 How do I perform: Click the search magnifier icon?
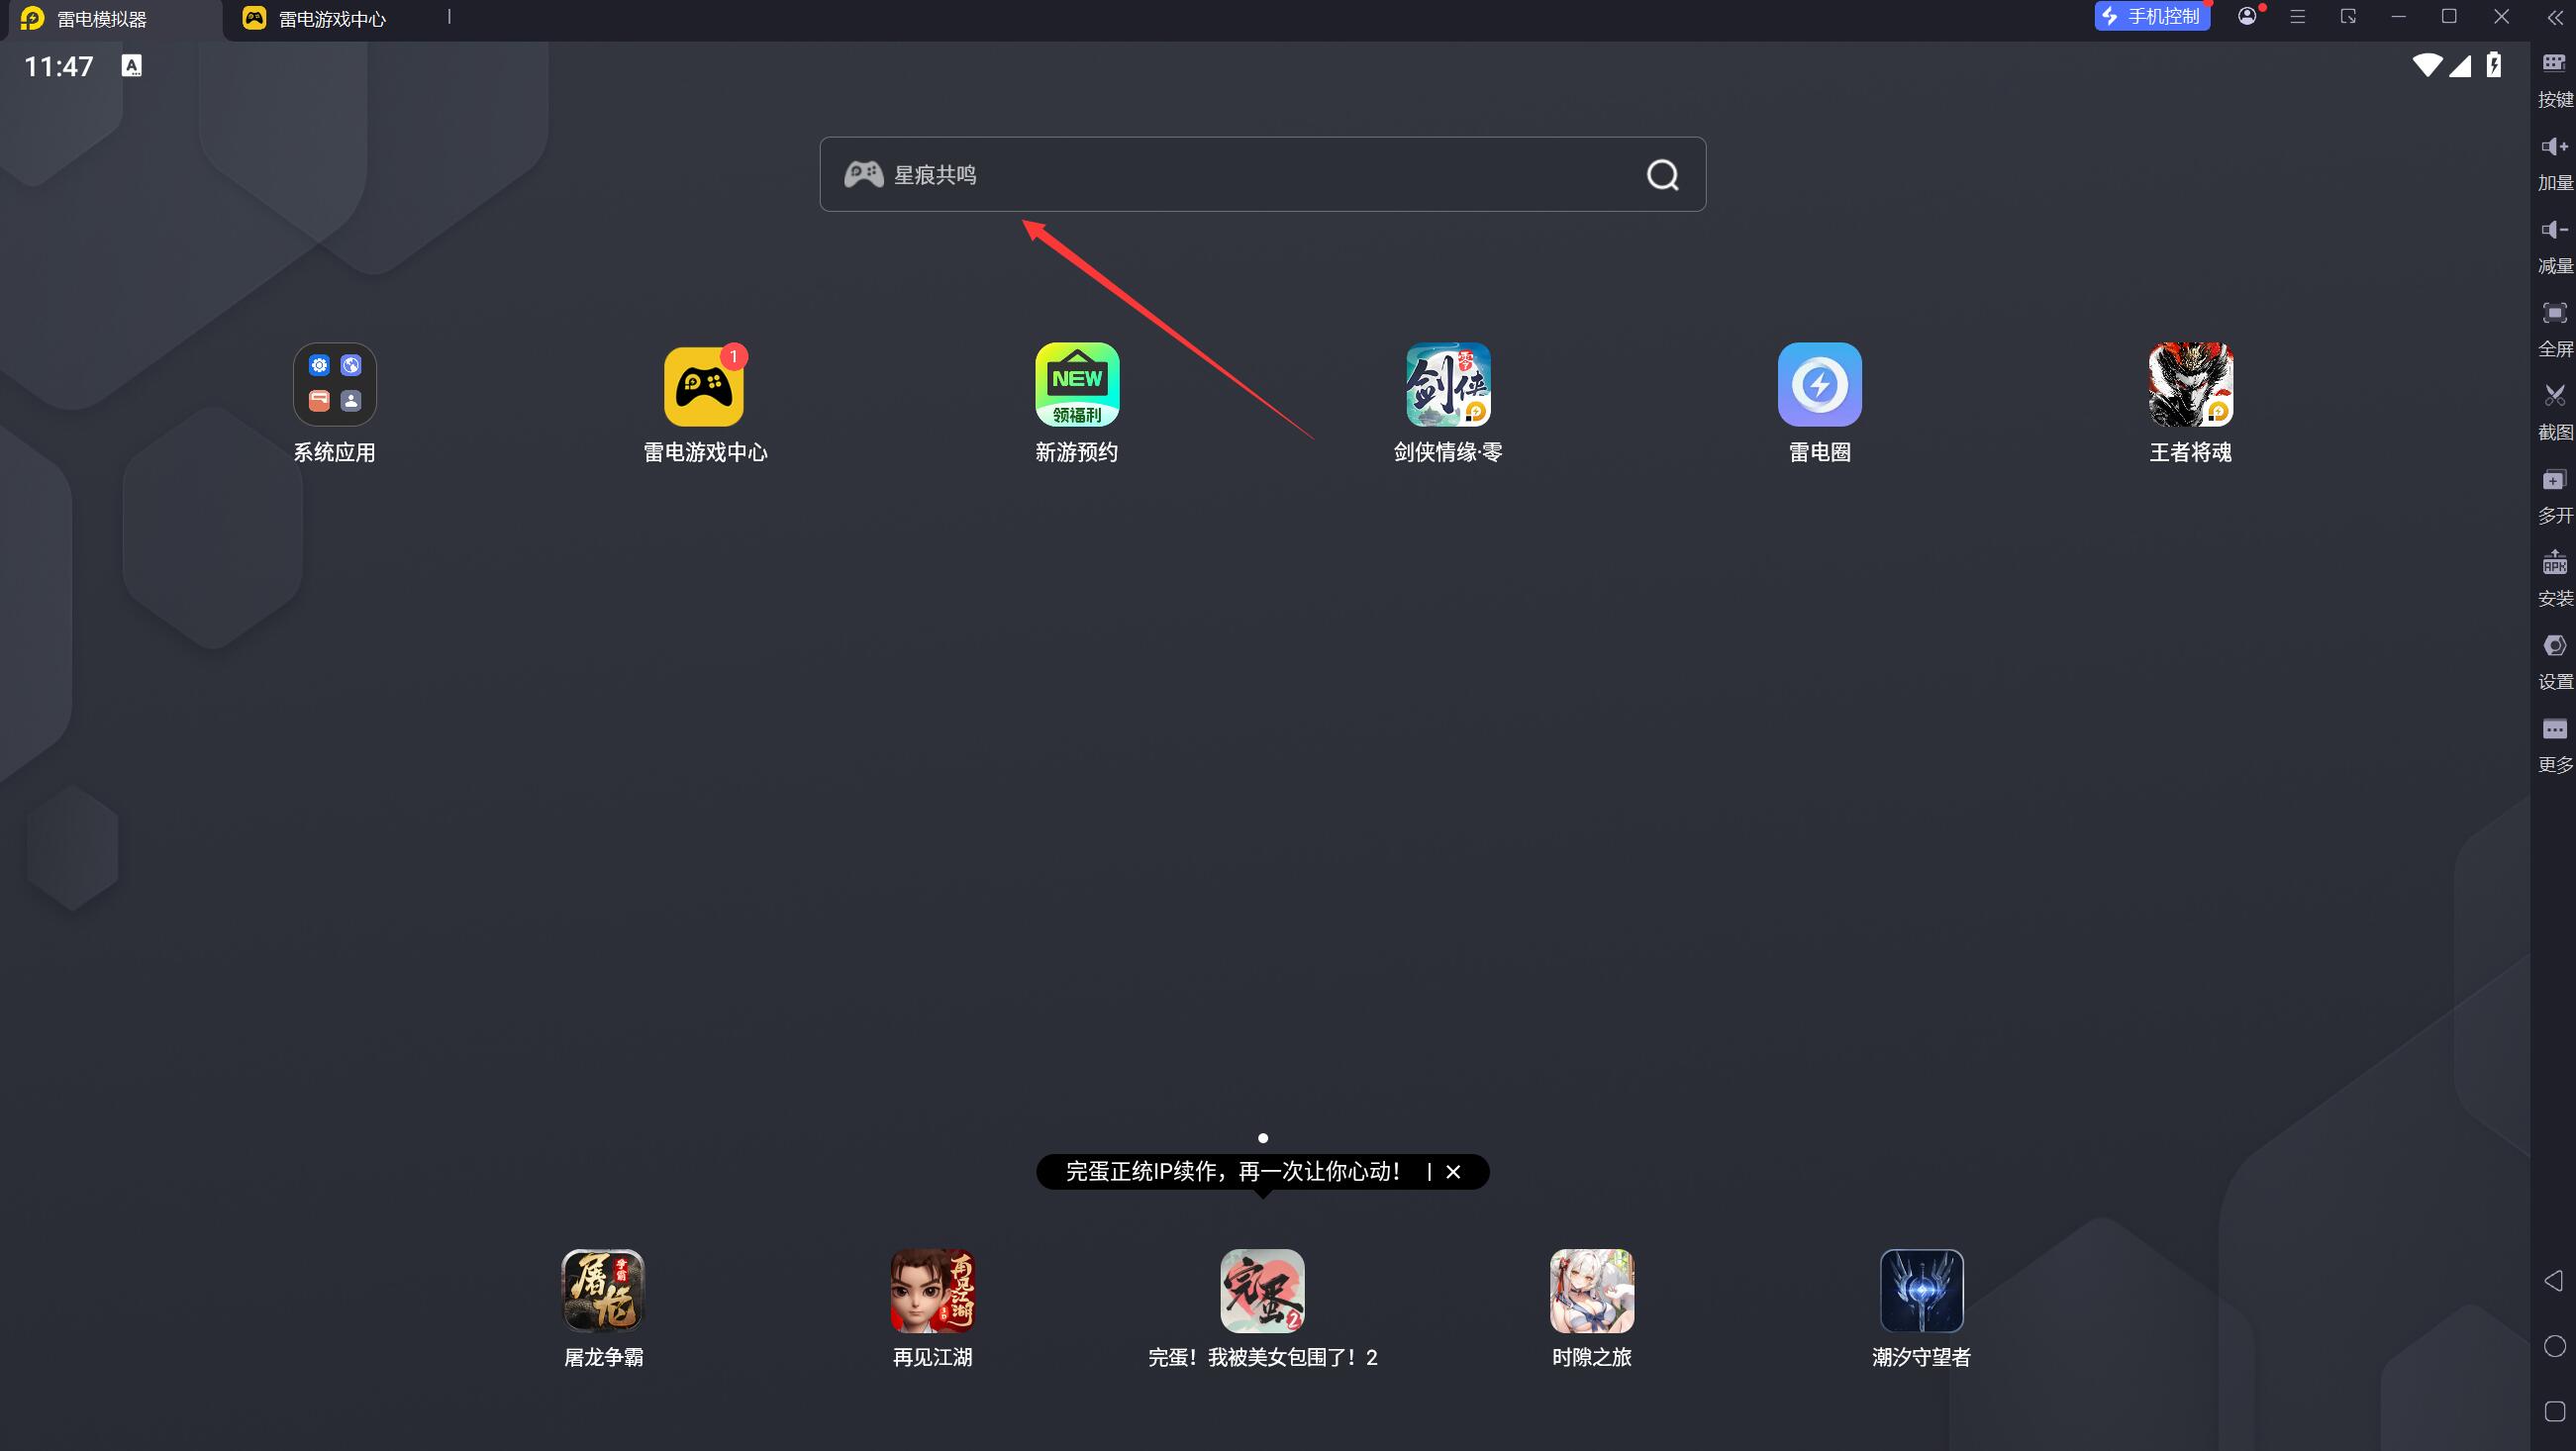click(1662, 175)
